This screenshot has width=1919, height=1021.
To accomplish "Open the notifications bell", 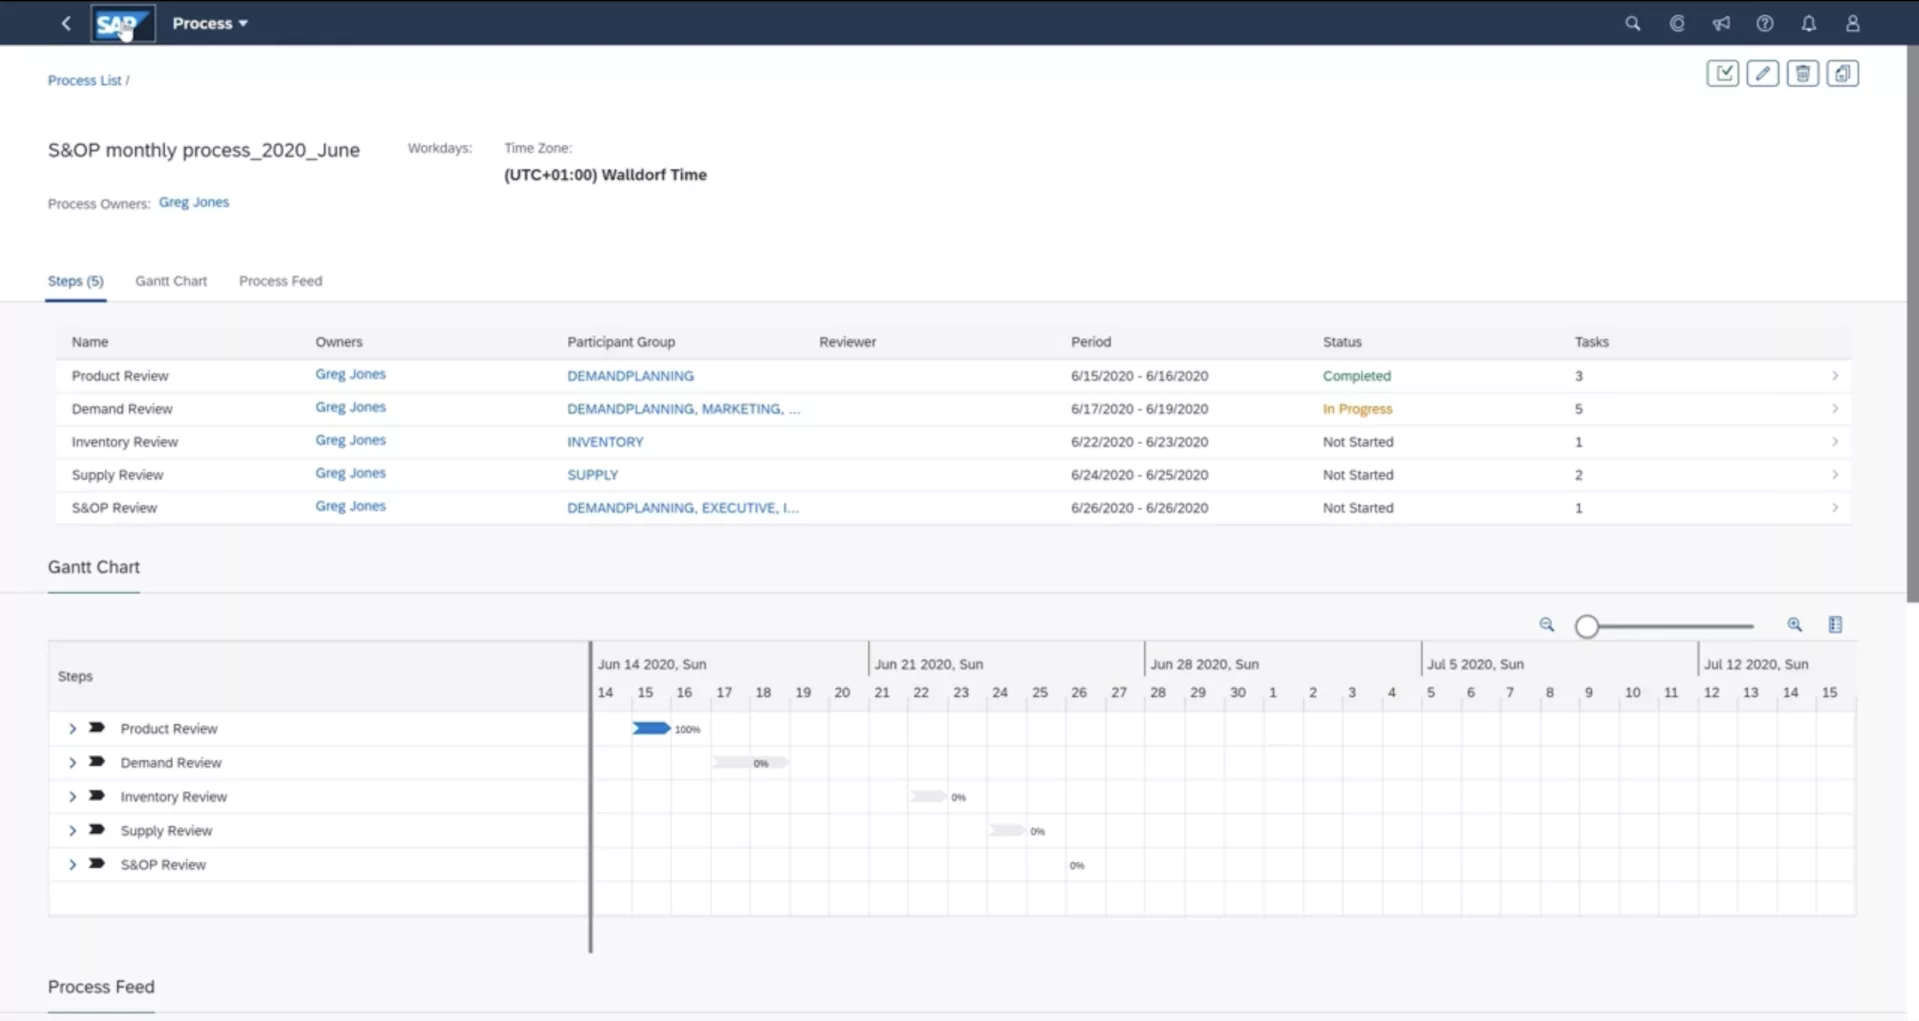I will tap(1808, 23).
